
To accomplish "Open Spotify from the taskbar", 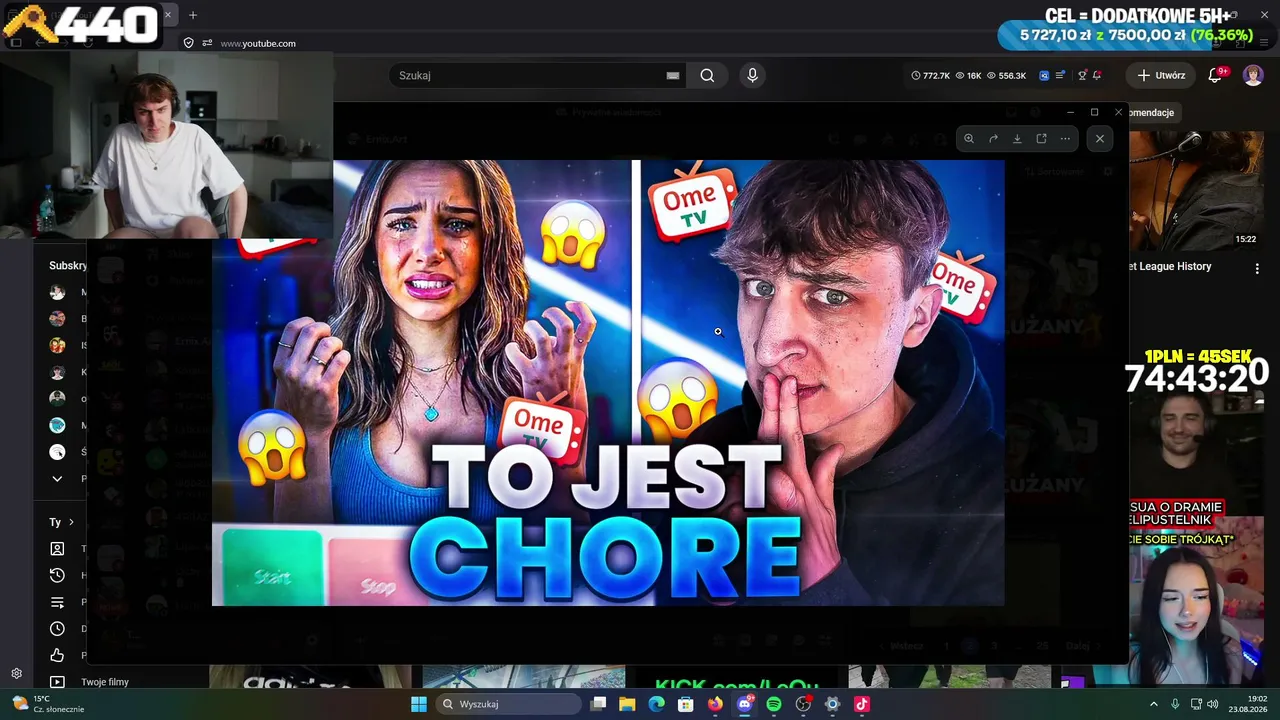I will (773, 704).
